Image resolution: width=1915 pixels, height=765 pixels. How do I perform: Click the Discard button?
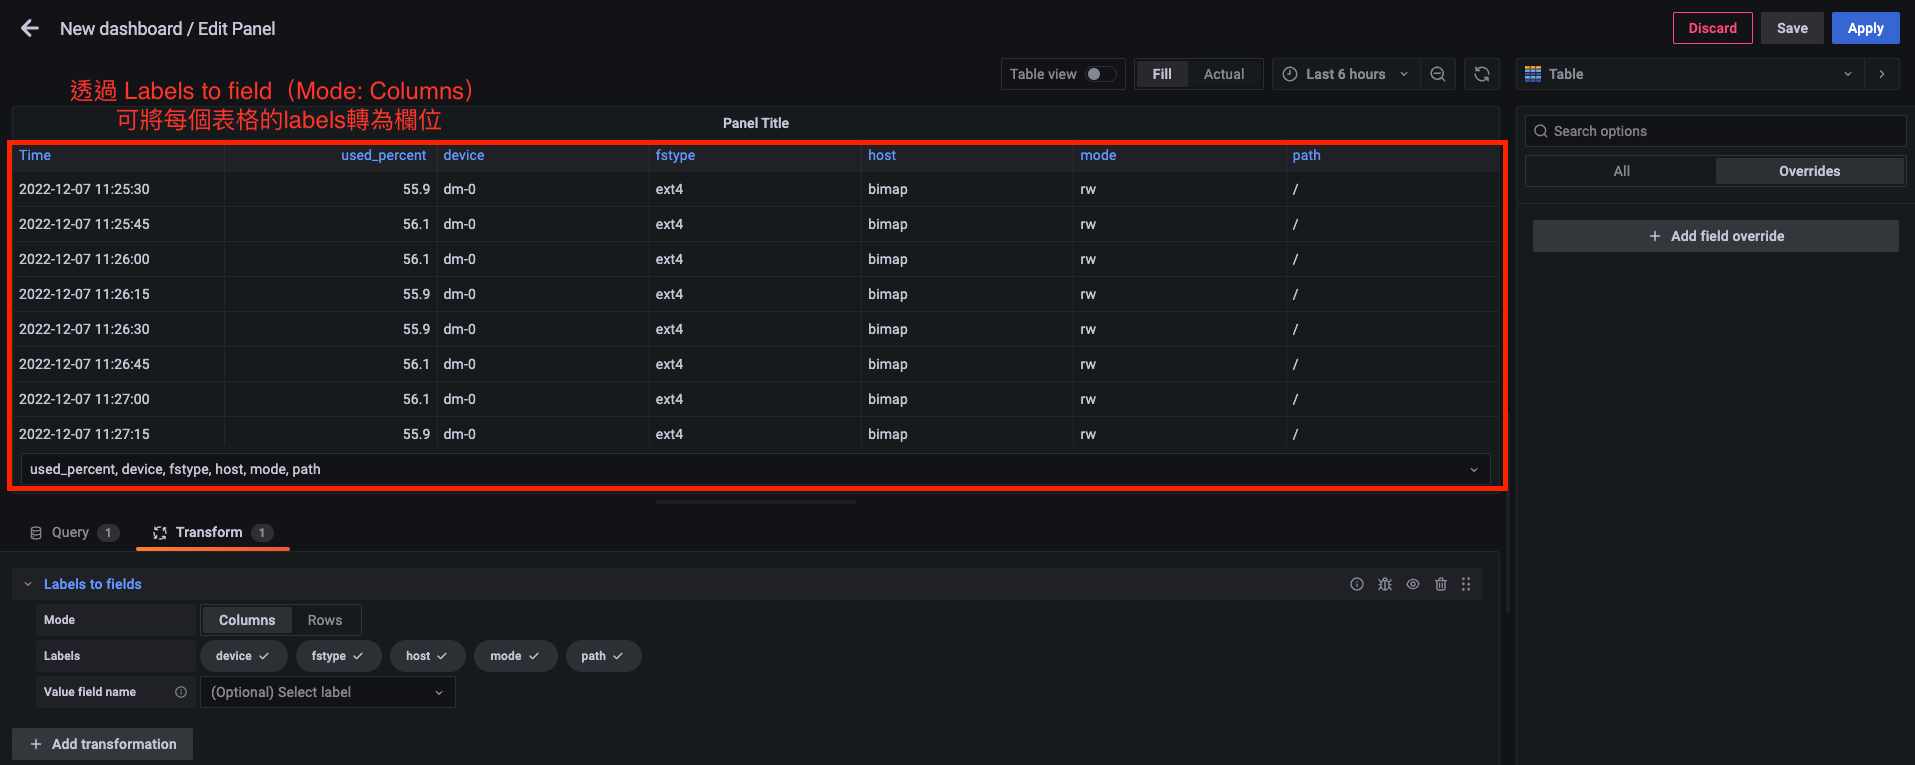[x=1712, y=28]
